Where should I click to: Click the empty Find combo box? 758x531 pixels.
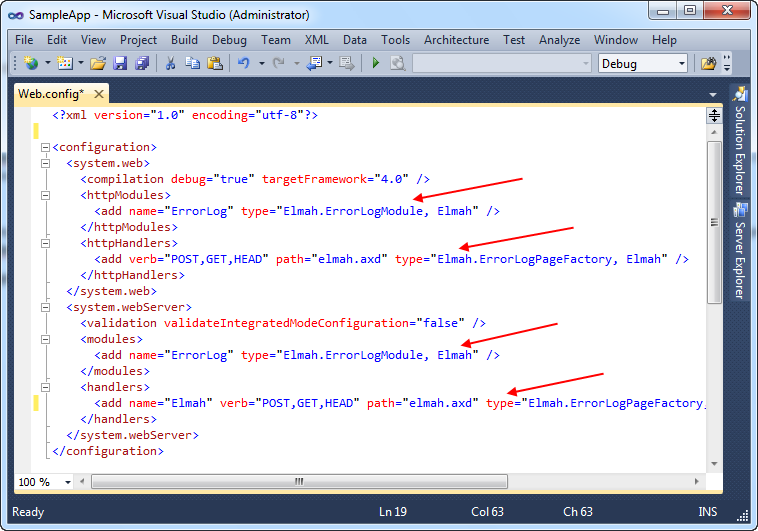(x=502, y=63)
